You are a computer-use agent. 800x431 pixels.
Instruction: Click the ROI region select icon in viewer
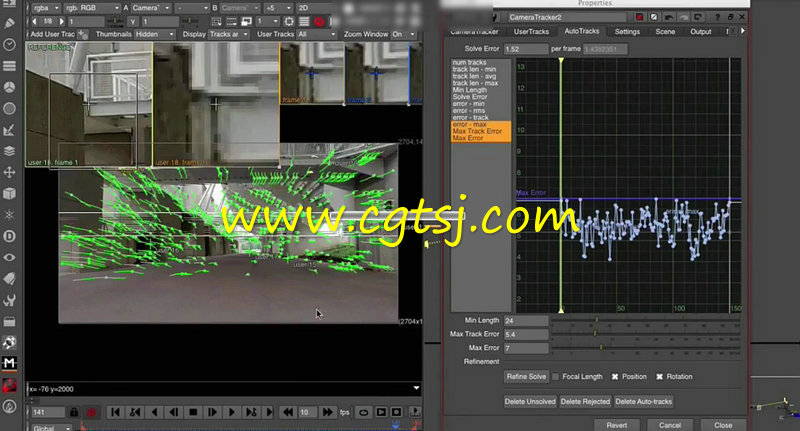pos(216,21)
